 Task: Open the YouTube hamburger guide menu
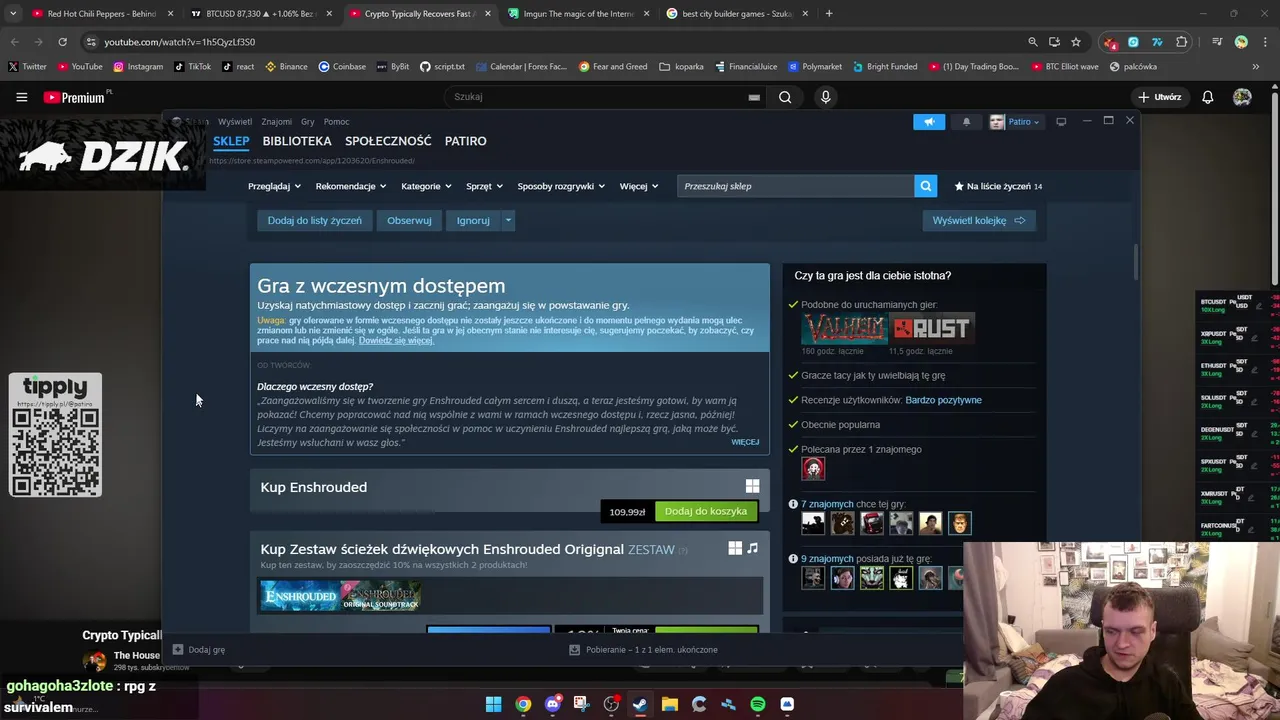21,97
